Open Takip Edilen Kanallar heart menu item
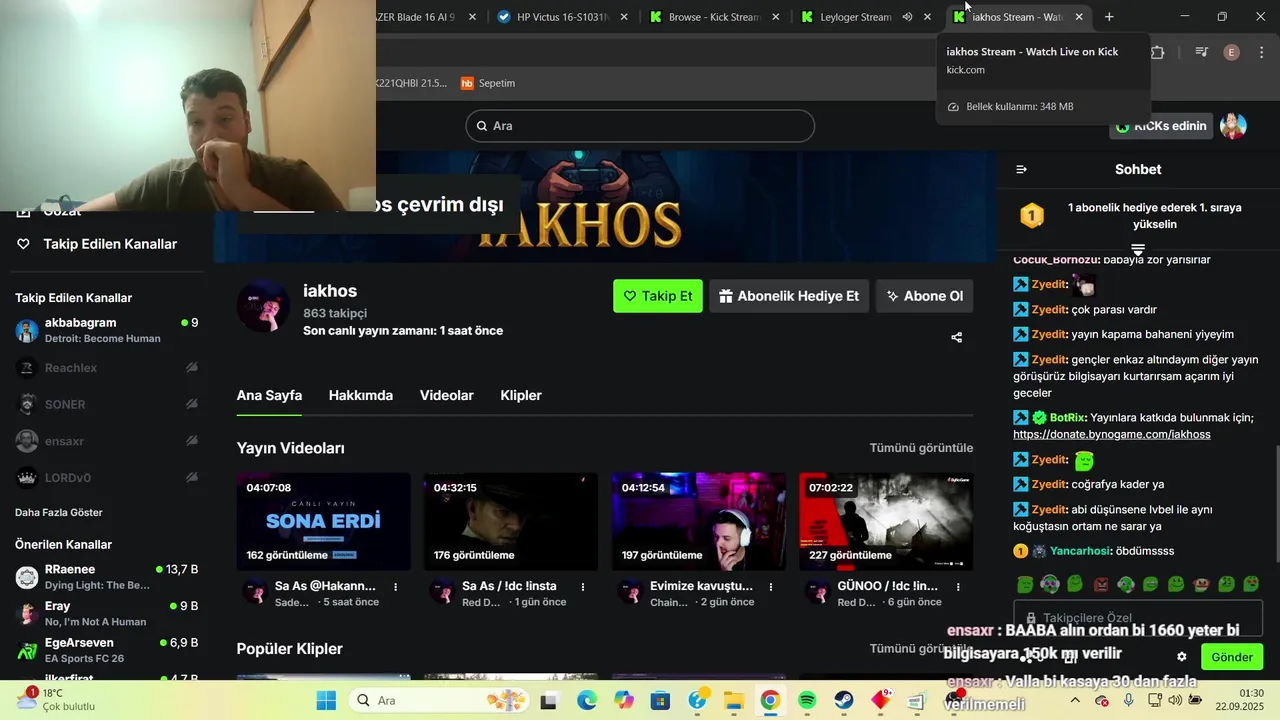 98,244
